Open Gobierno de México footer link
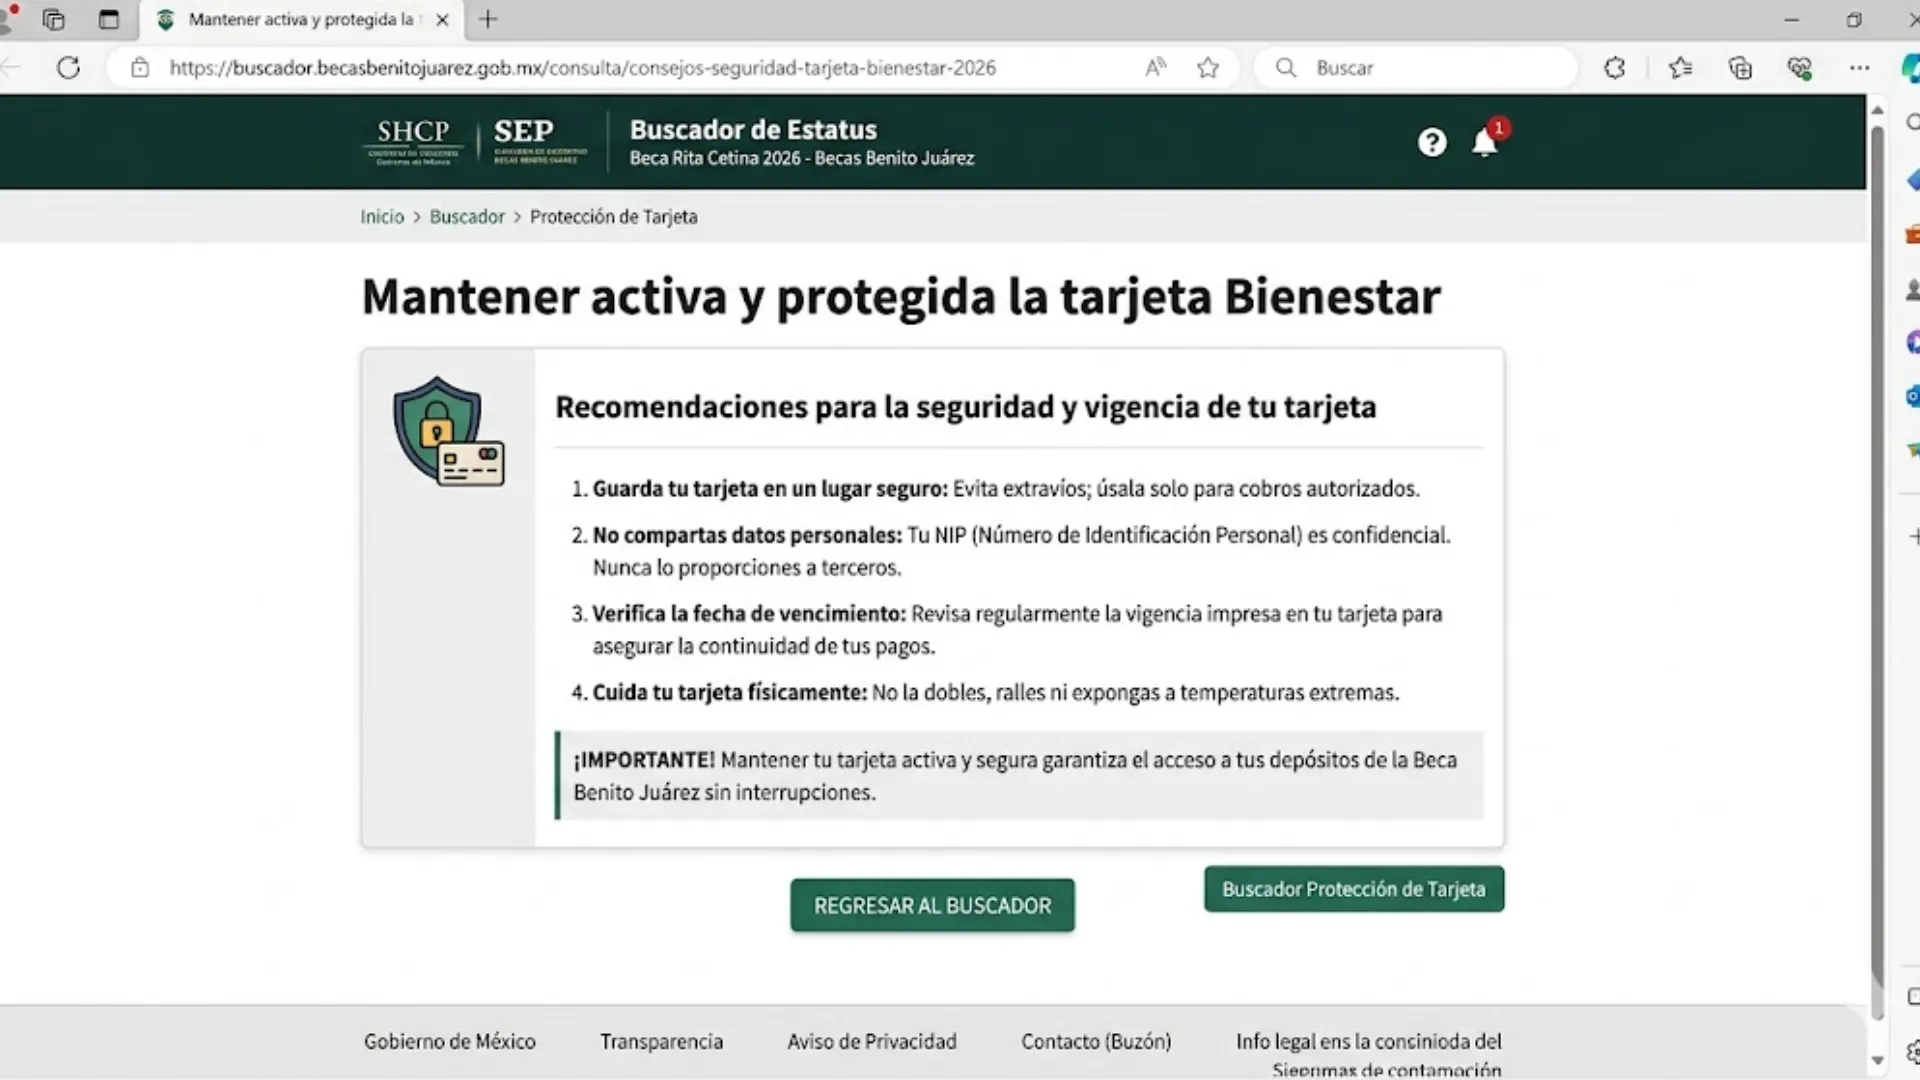1920x1080 pixels. tap(450, 1042)
